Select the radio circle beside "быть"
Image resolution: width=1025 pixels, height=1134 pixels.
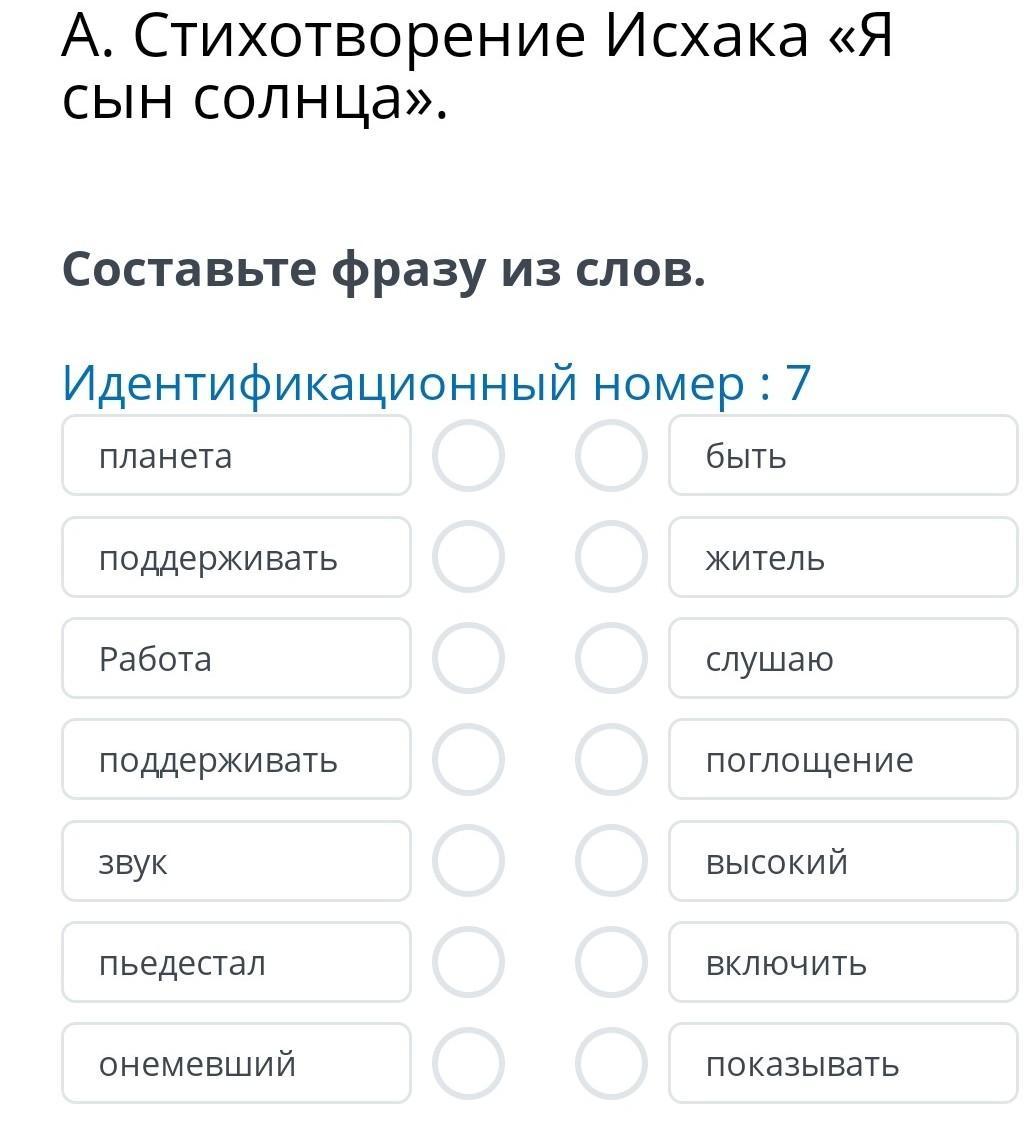(x=611, y=456)
